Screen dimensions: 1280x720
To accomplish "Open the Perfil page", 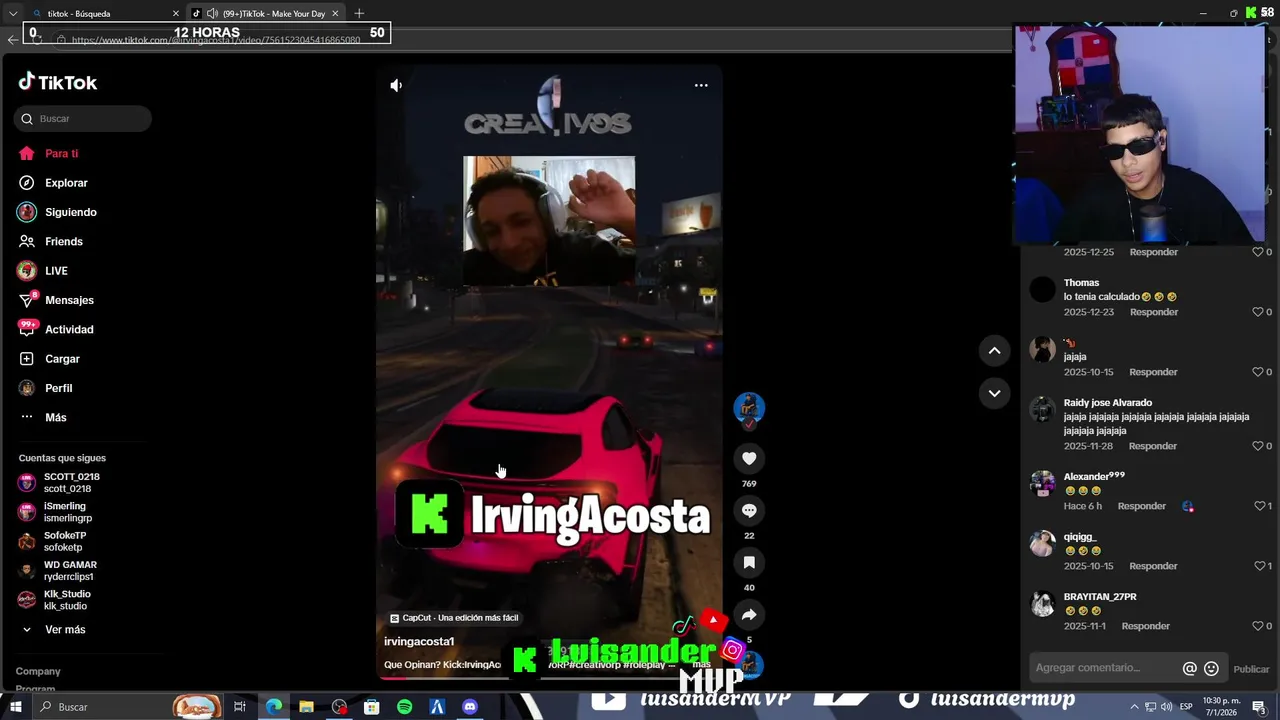I will (x=58, y=388).
